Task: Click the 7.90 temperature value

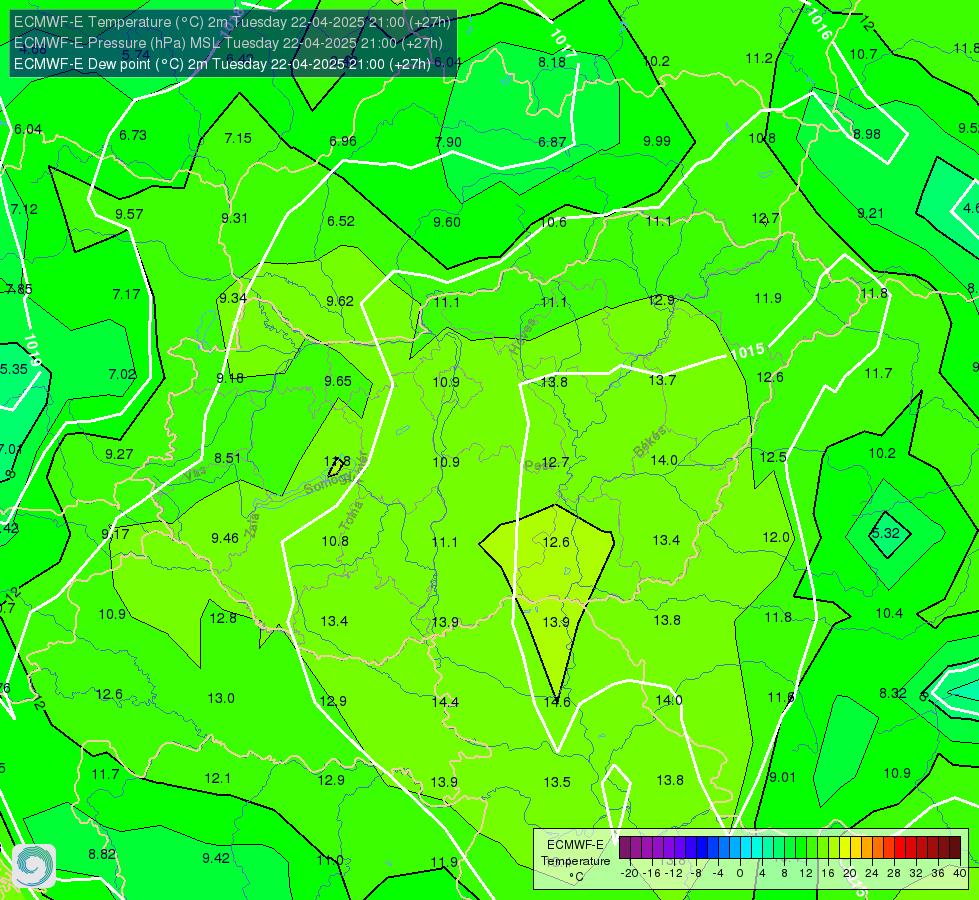Action: 448,142
